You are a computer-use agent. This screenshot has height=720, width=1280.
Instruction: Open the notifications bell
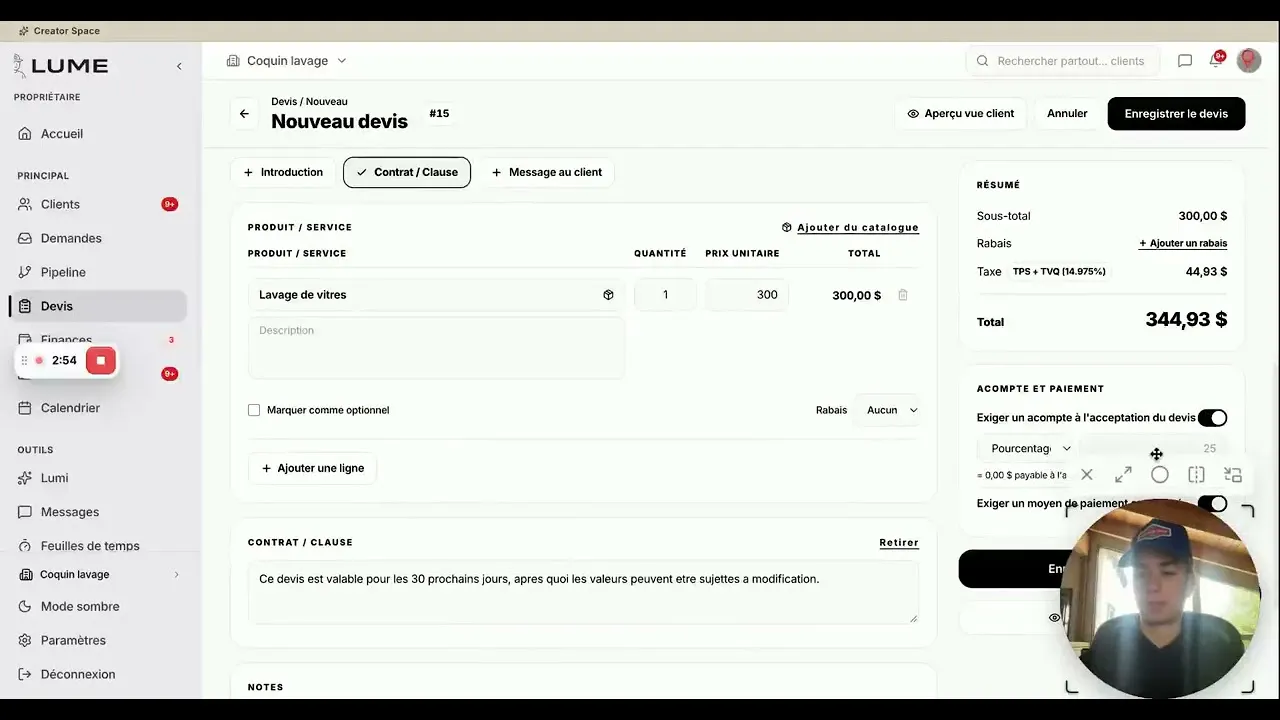[x=1216, y=61]
